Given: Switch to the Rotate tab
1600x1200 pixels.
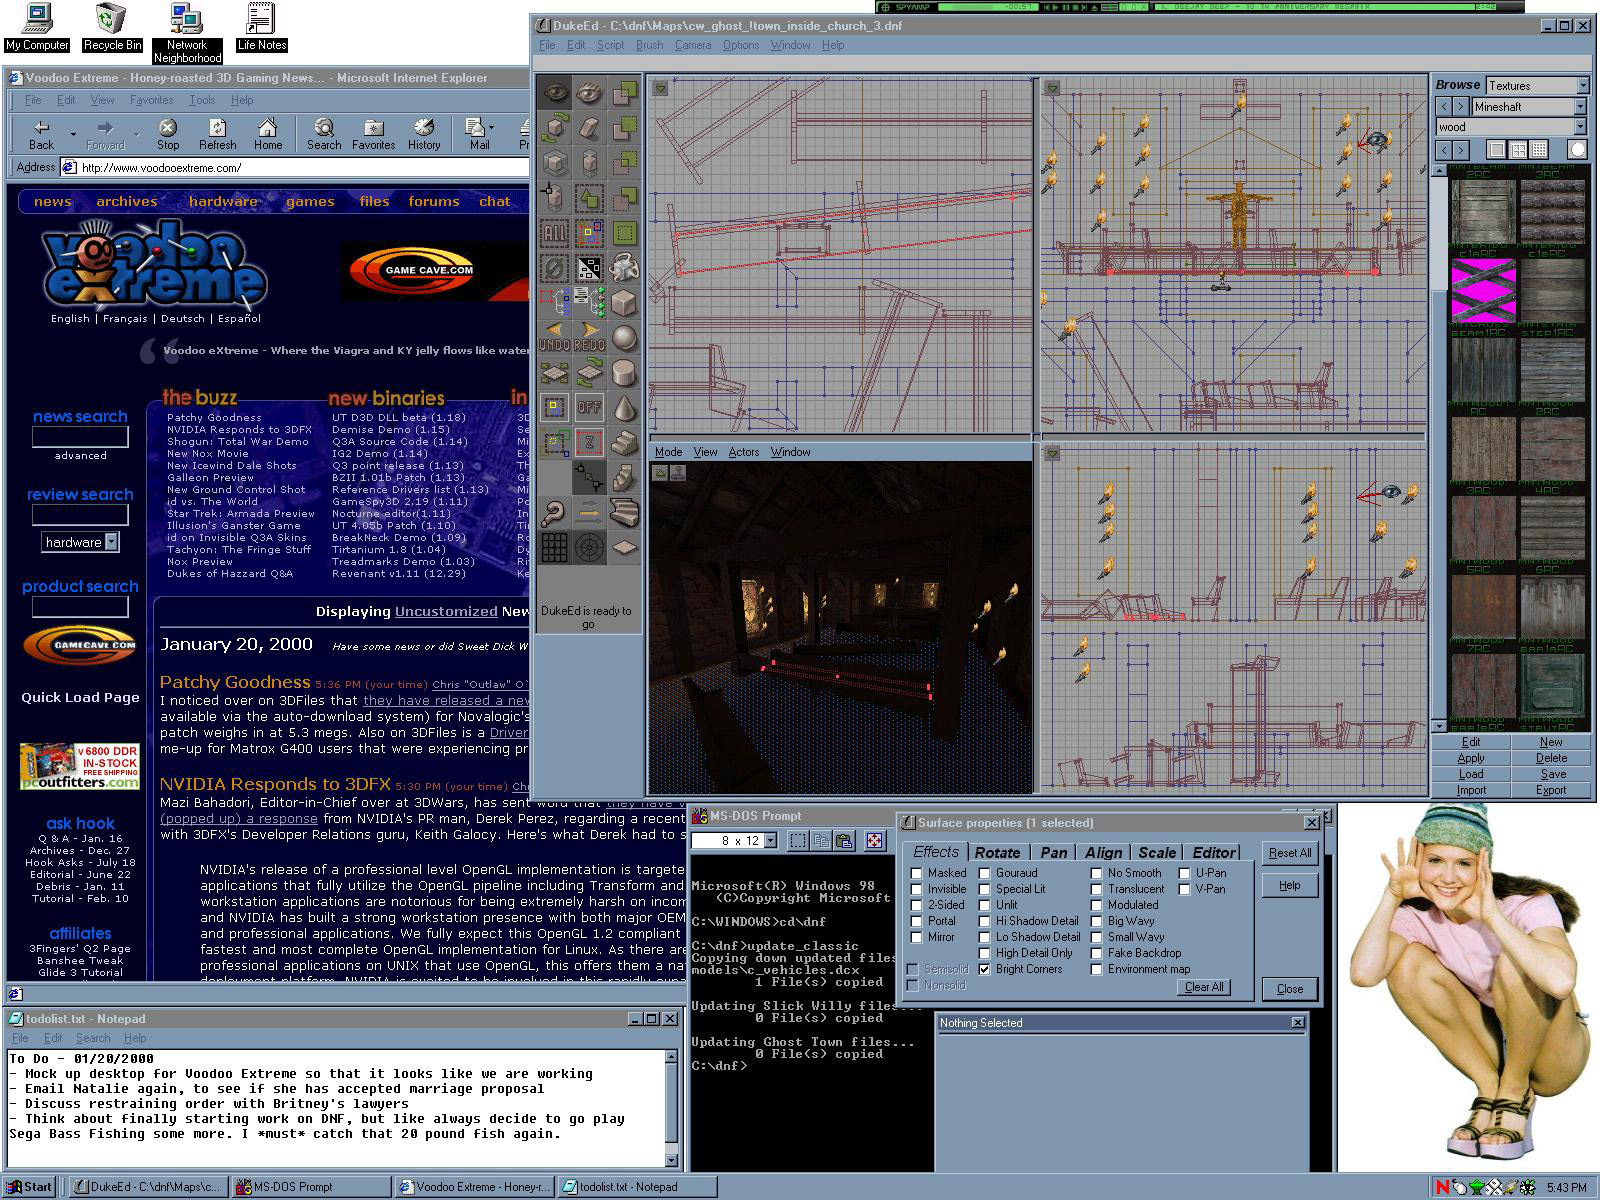Looking at the screenshot, I should (x=997, y=852).
